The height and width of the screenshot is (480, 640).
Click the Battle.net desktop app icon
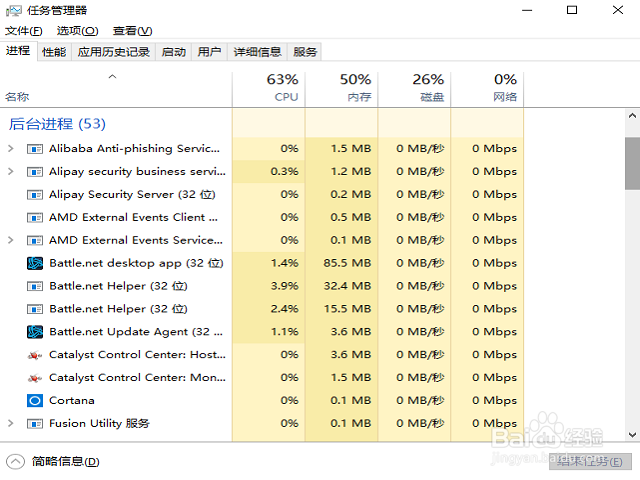tap(34, 263)
